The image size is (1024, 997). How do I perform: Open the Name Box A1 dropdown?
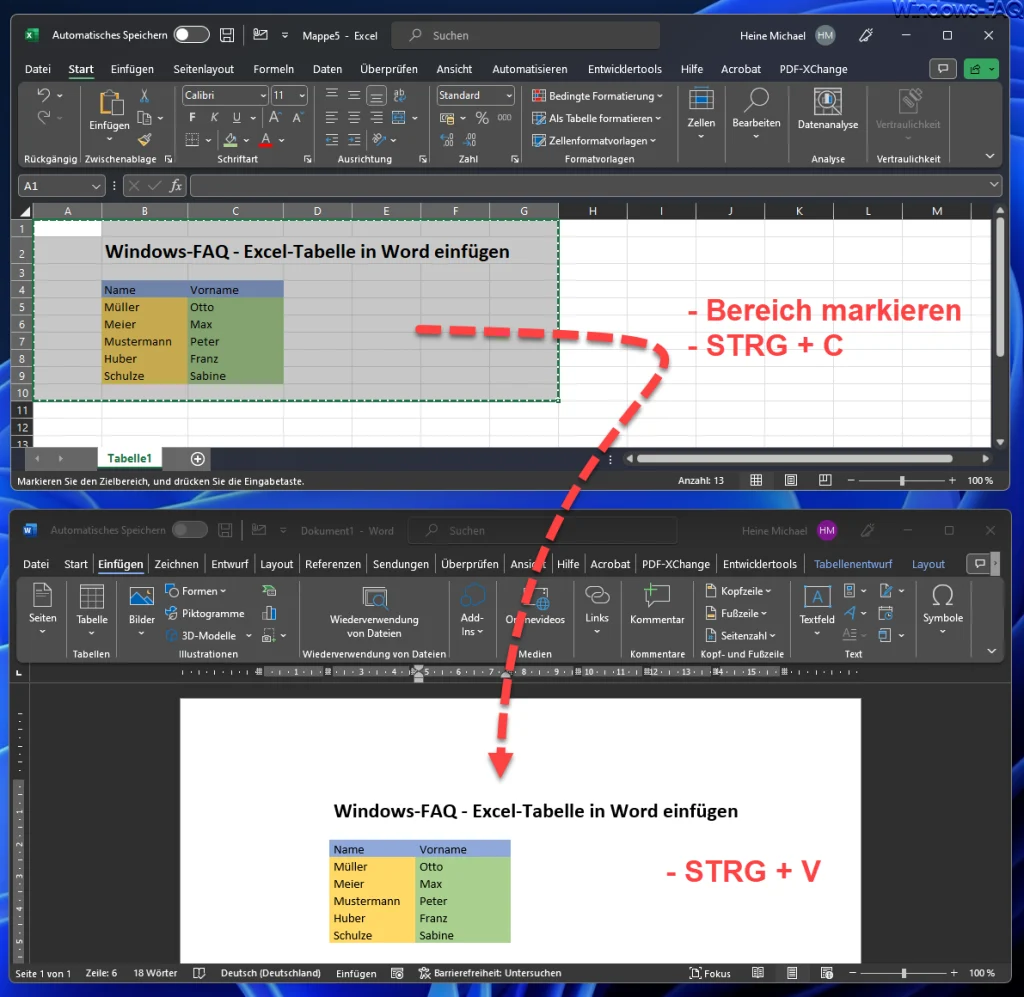click(x=96, y=186)
